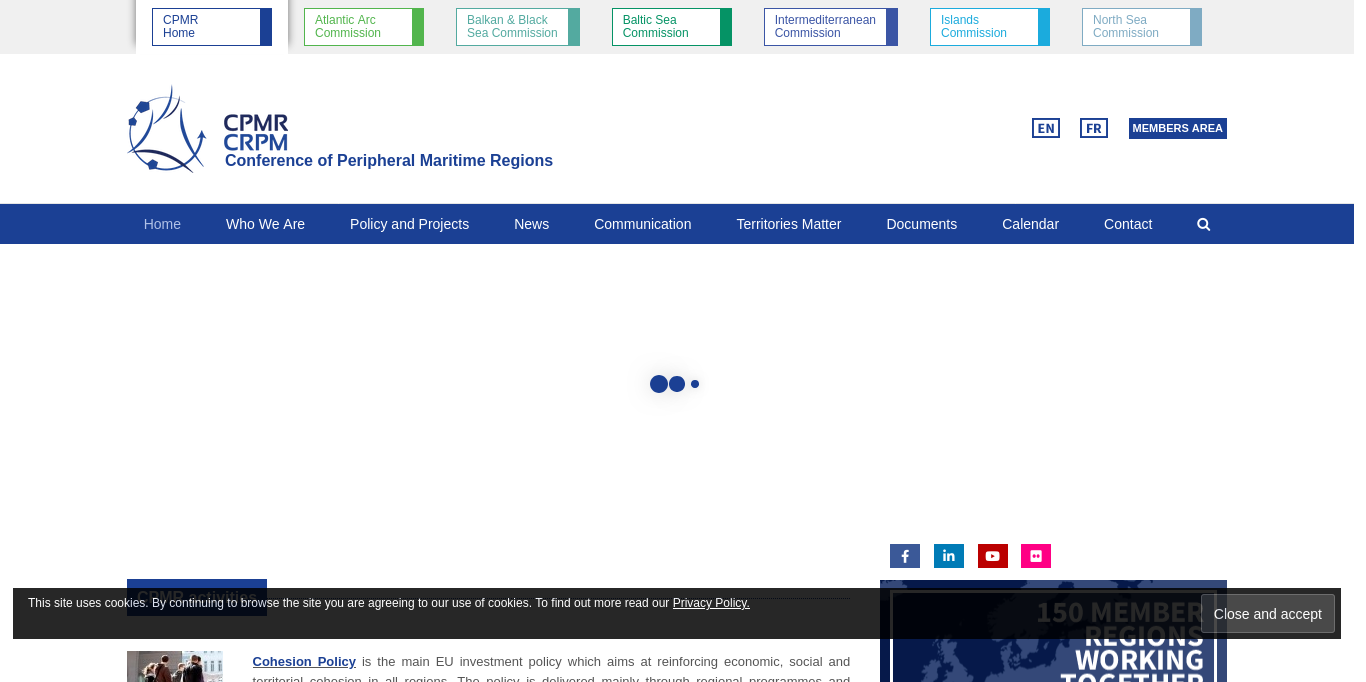1366x682 pixels.
Task: Click the search magnifier icon in navbar
Action: pos(1203,224)
